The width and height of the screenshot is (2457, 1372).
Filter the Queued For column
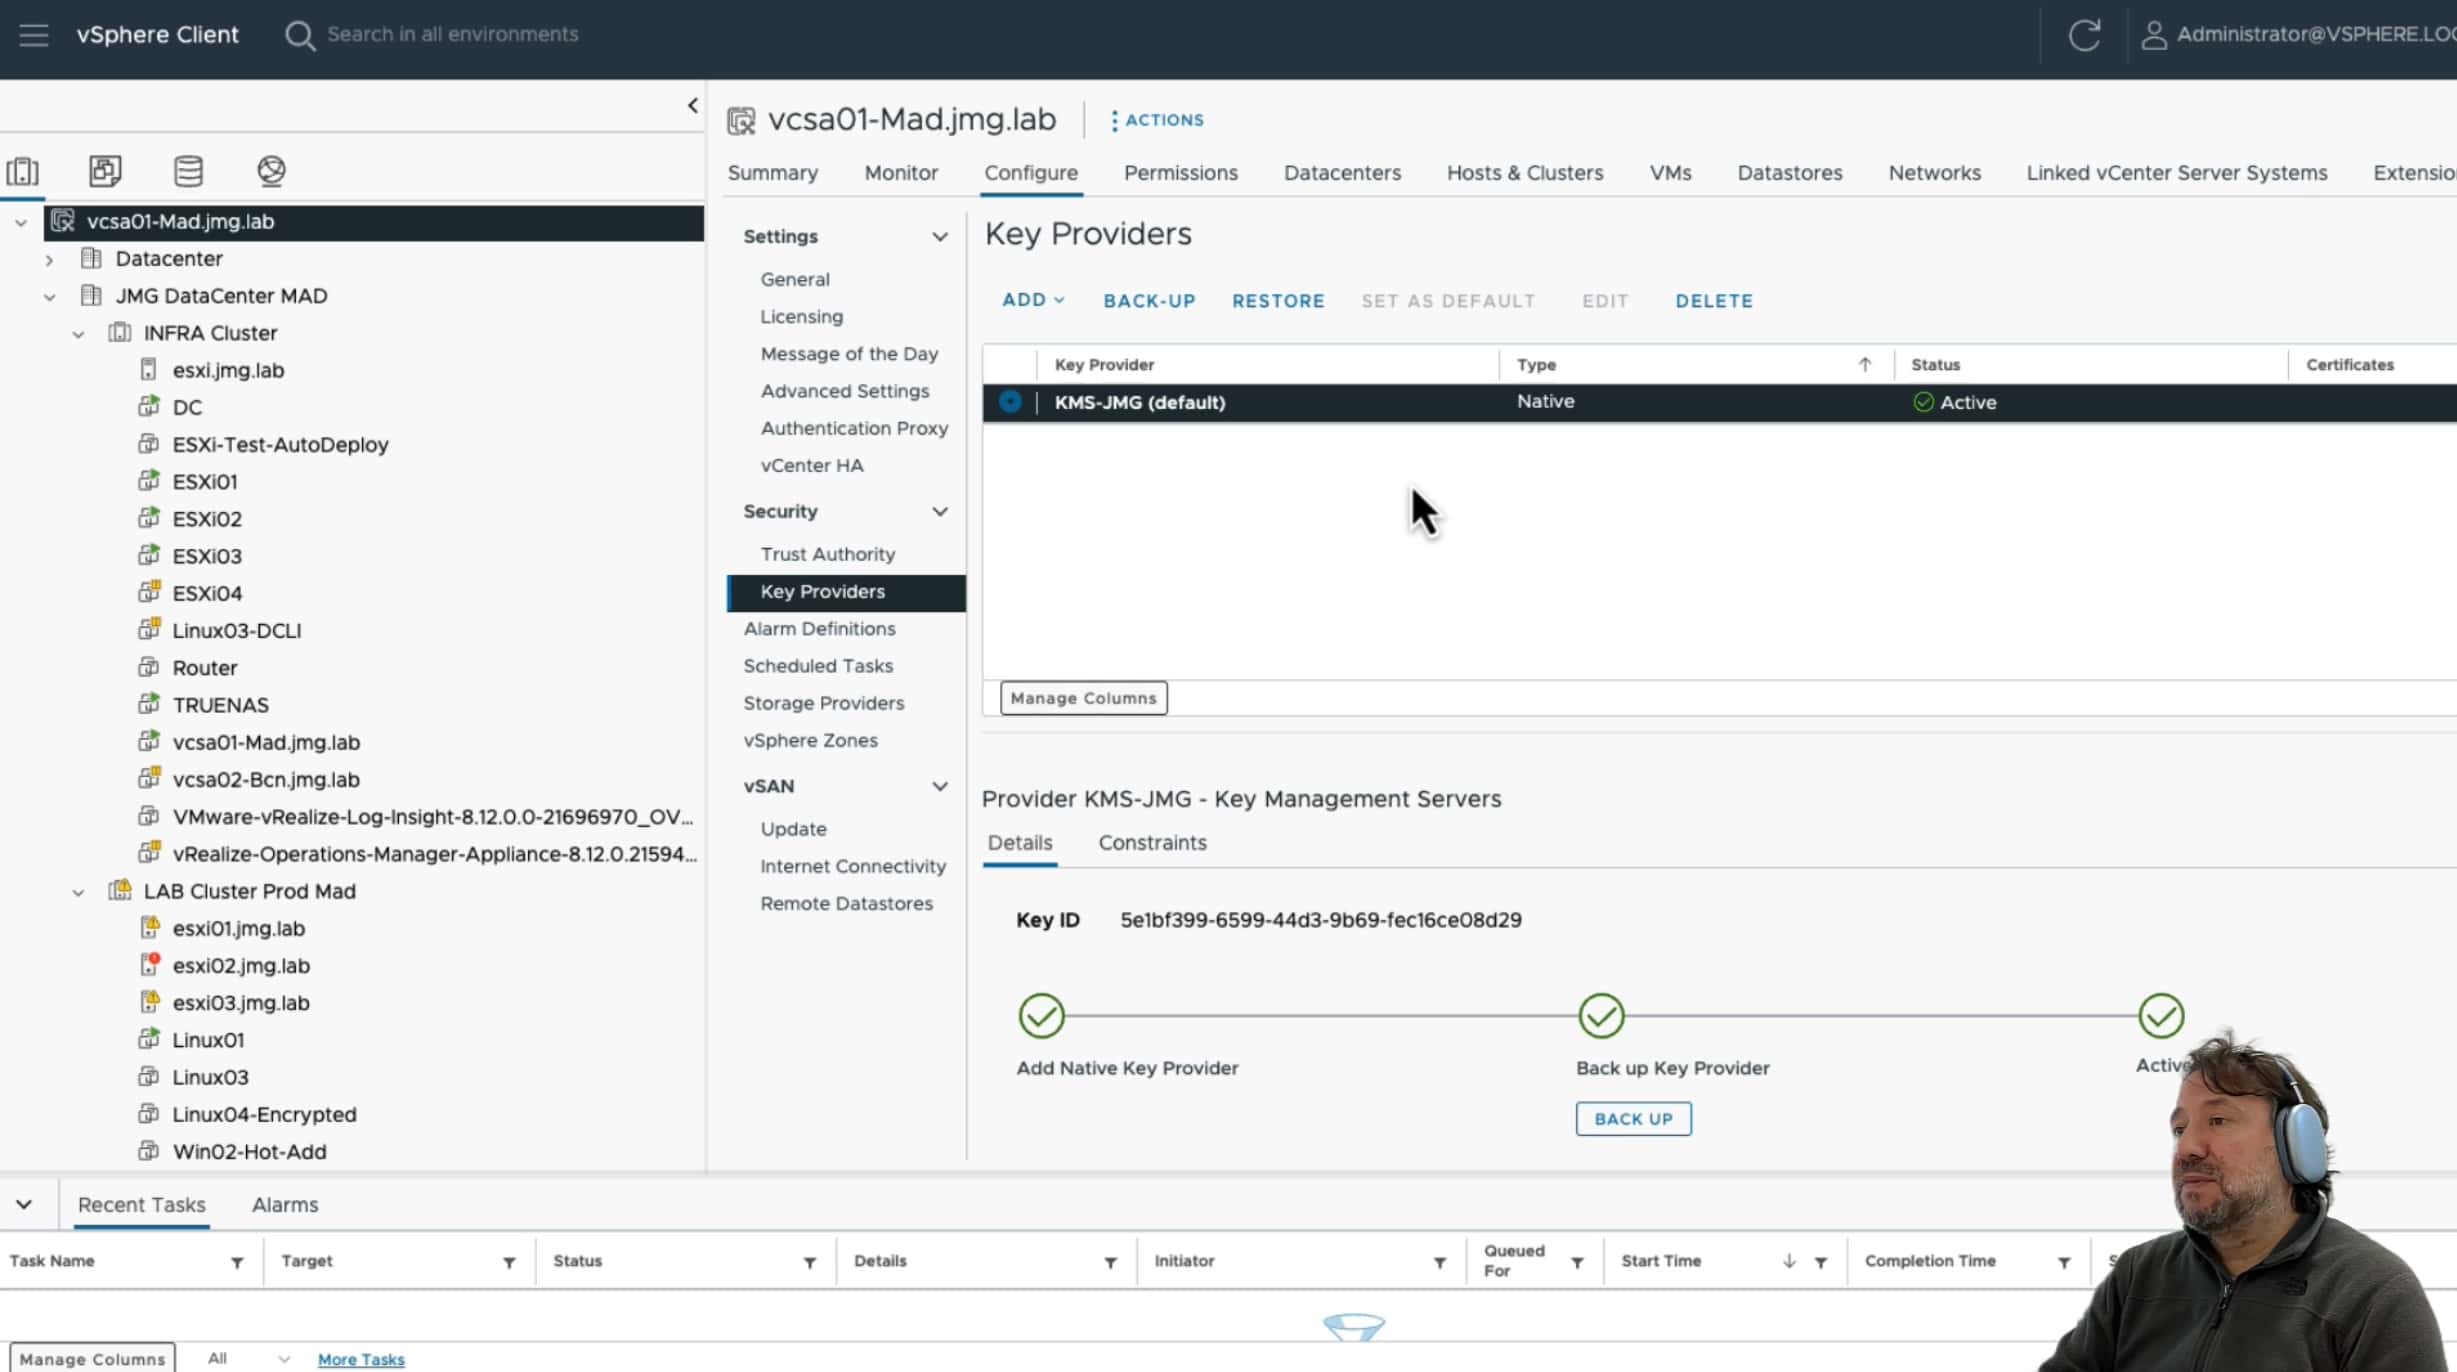coord(1577,1262)
